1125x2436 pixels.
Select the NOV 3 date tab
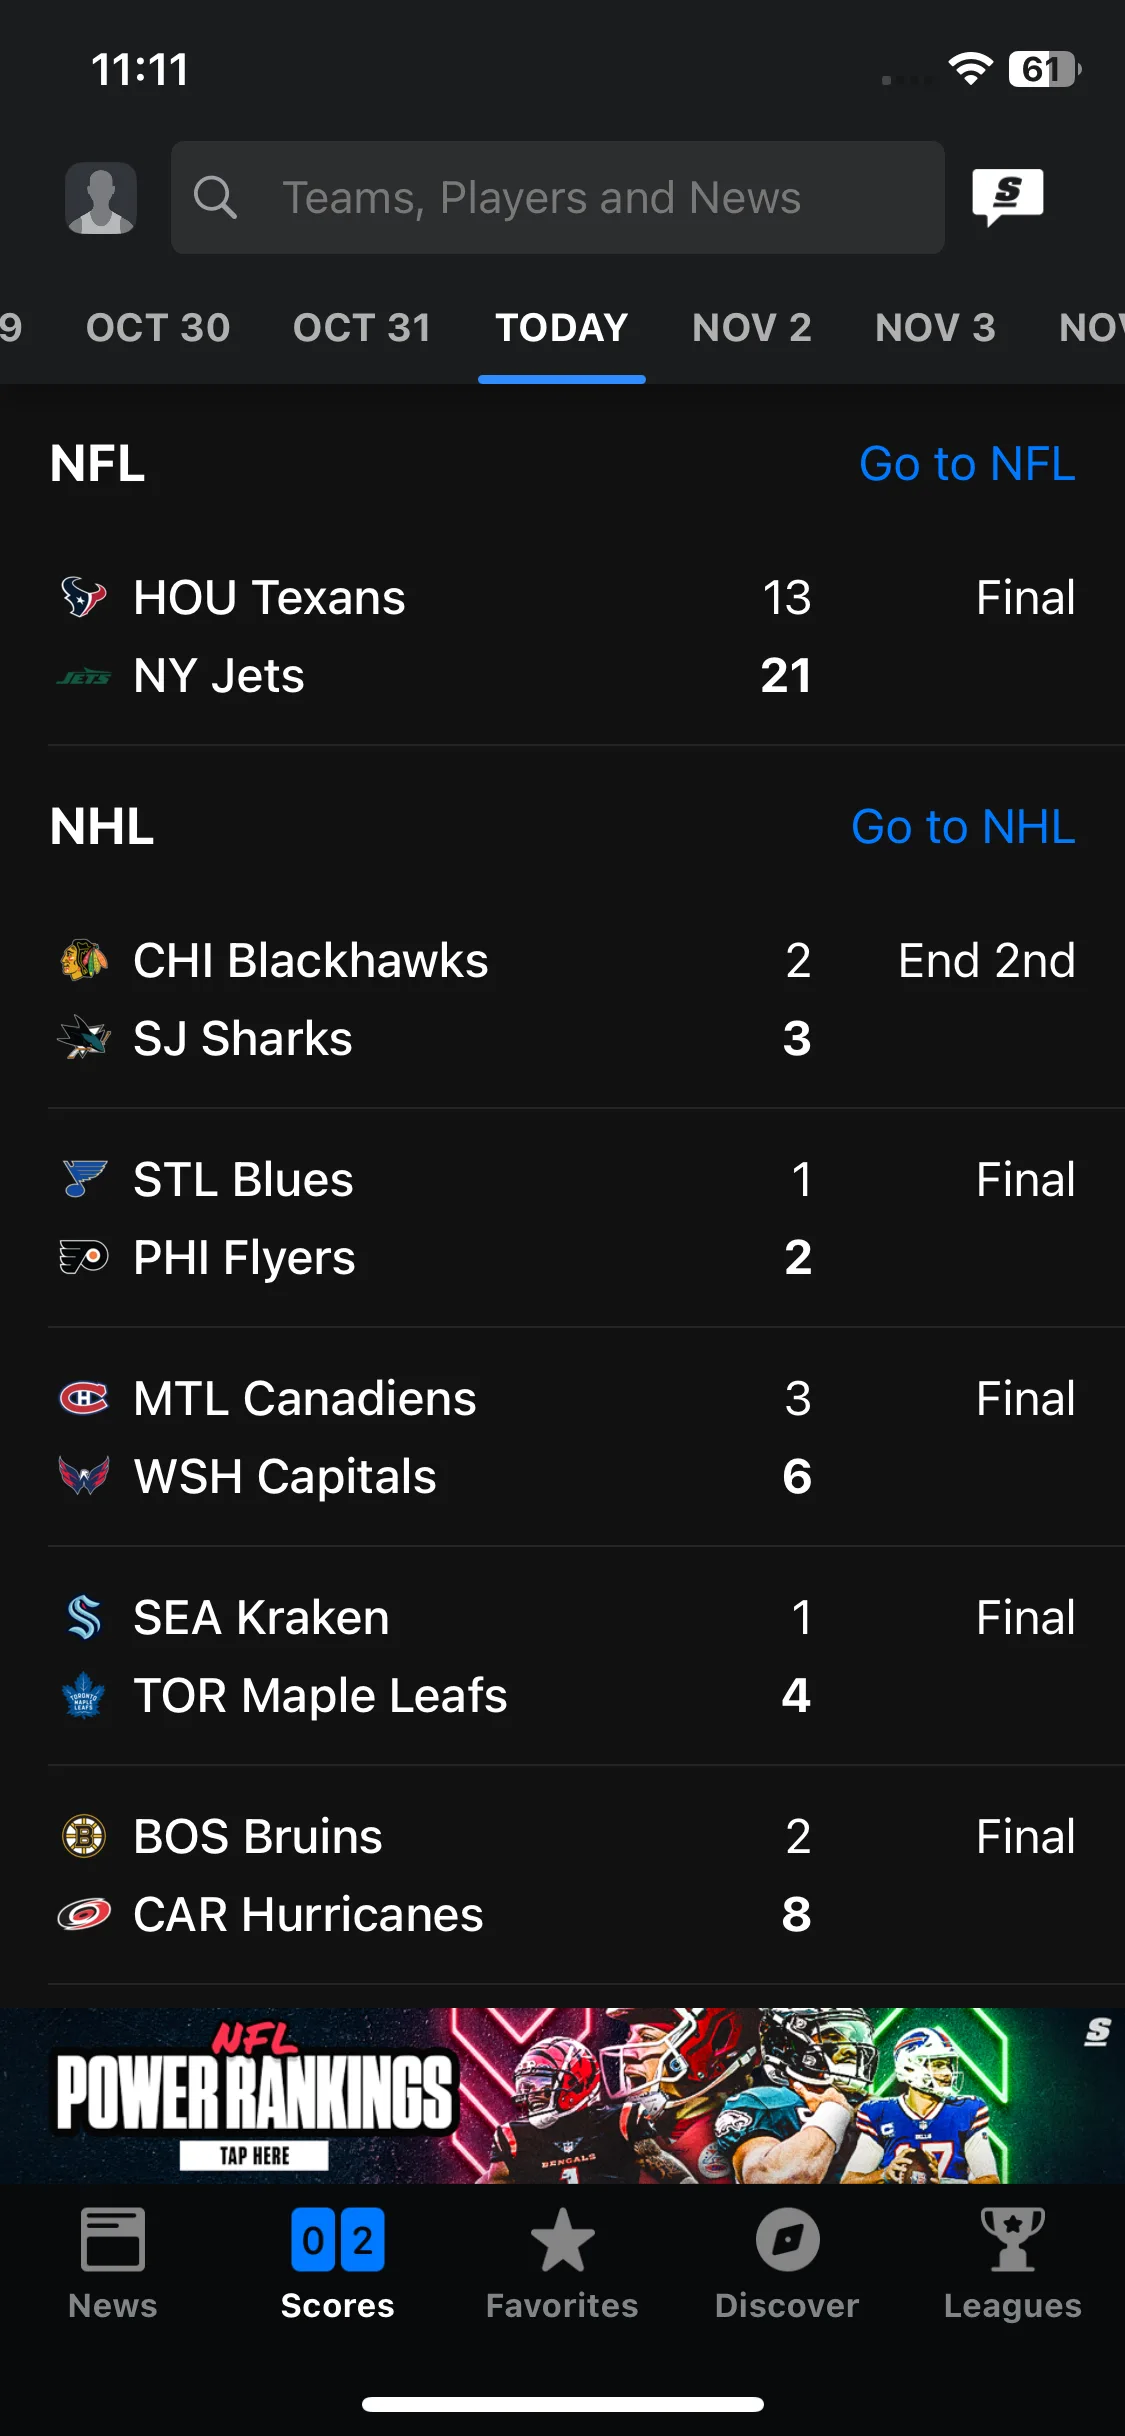click(935, 328)
